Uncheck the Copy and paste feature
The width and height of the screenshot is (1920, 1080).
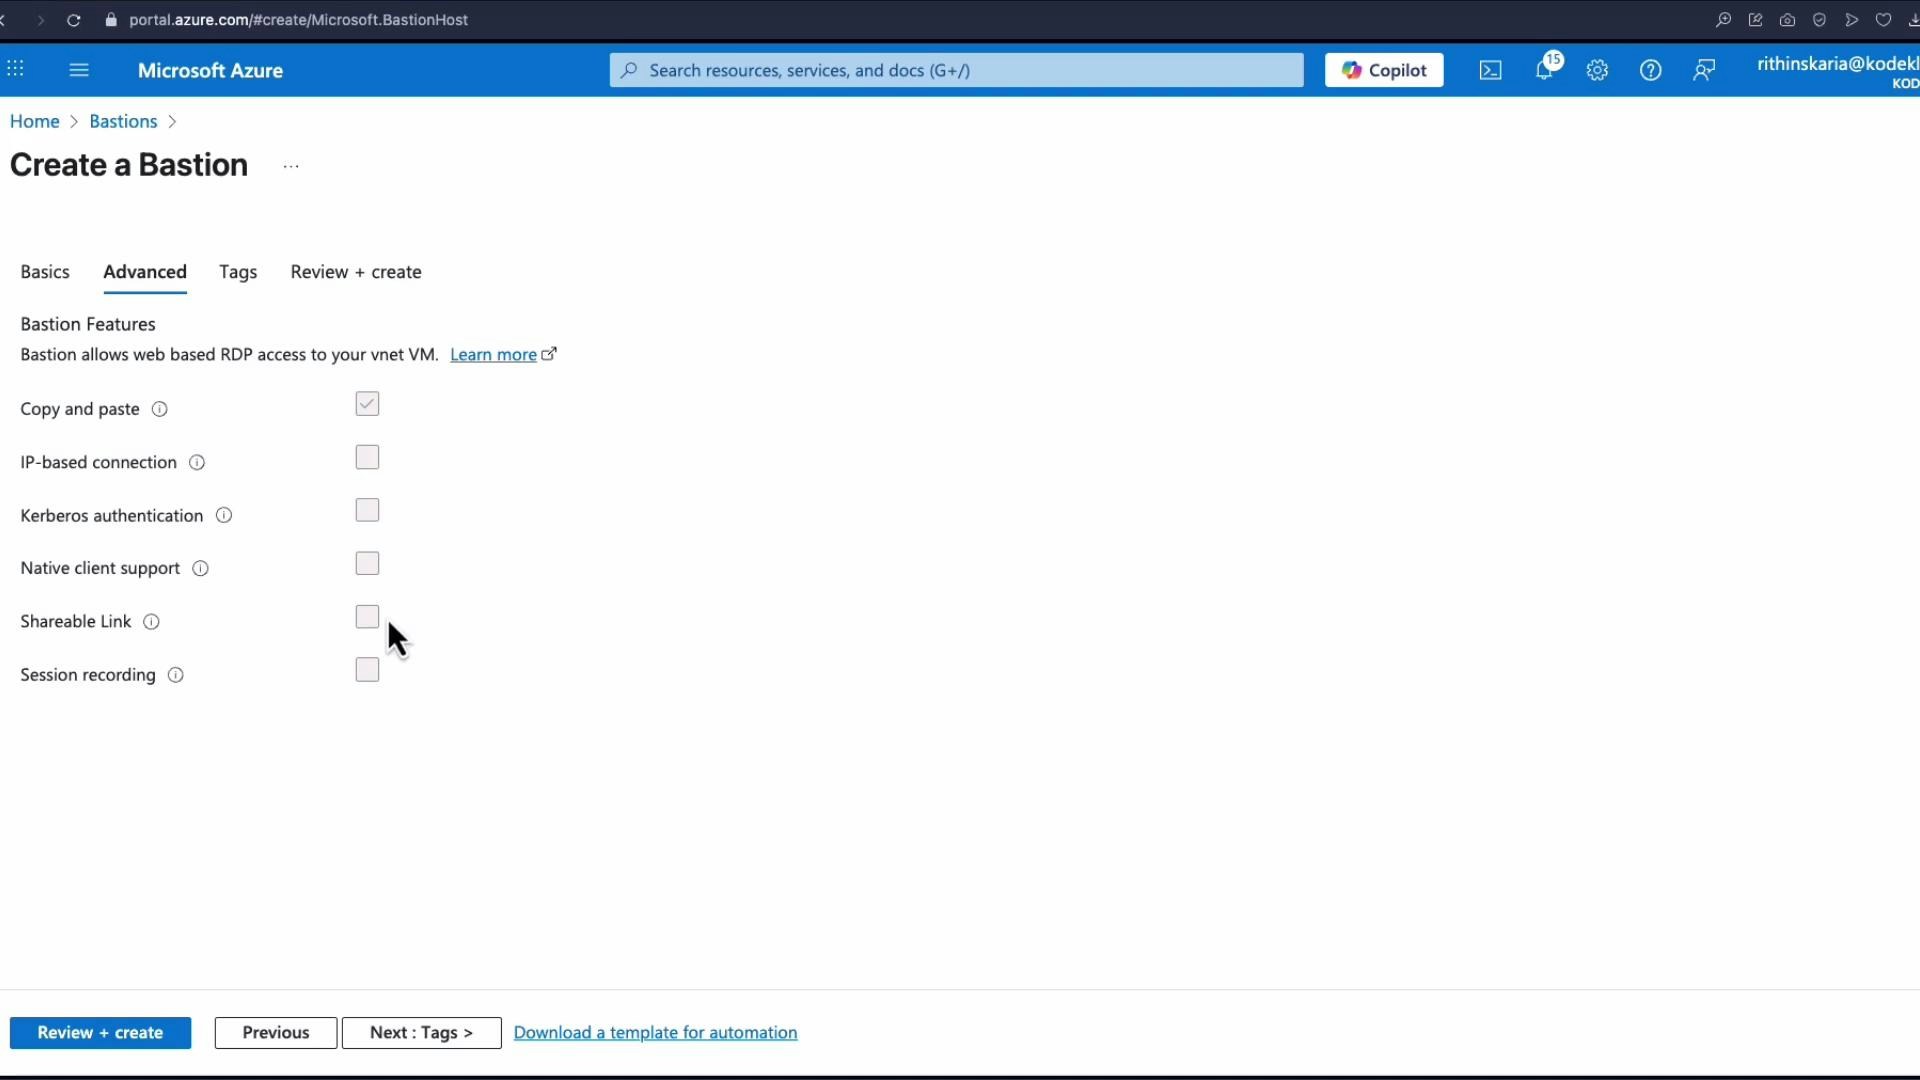coord(366,403)
